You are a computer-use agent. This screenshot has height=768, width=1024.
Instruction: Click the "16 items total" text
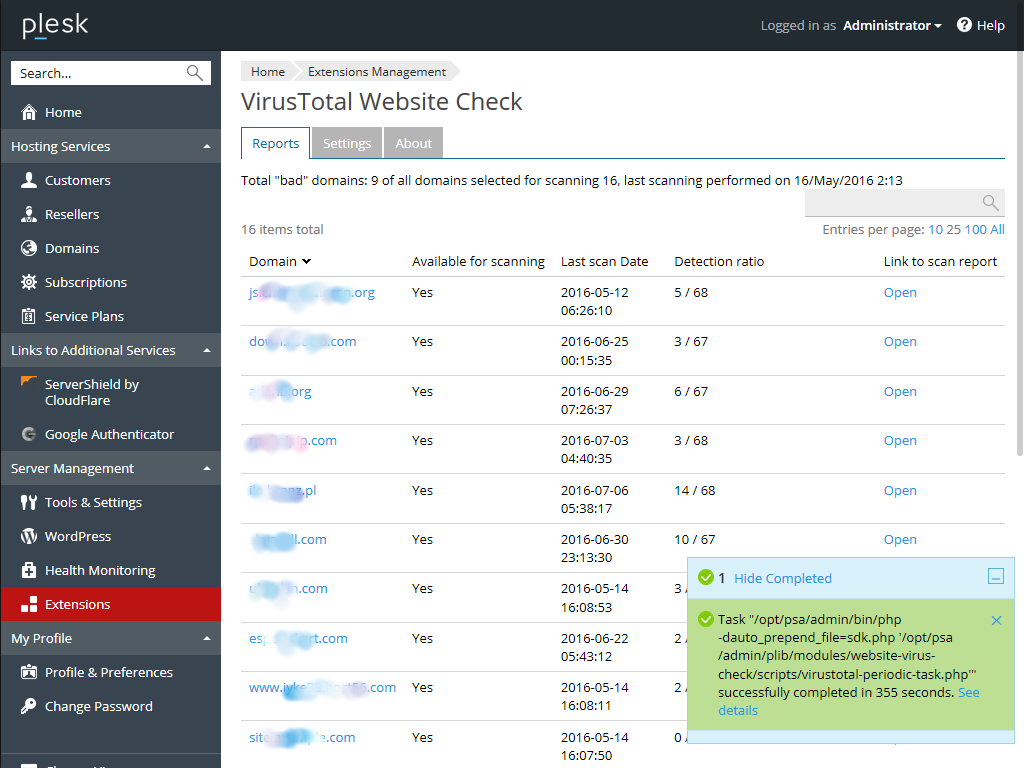coord(282,229)
